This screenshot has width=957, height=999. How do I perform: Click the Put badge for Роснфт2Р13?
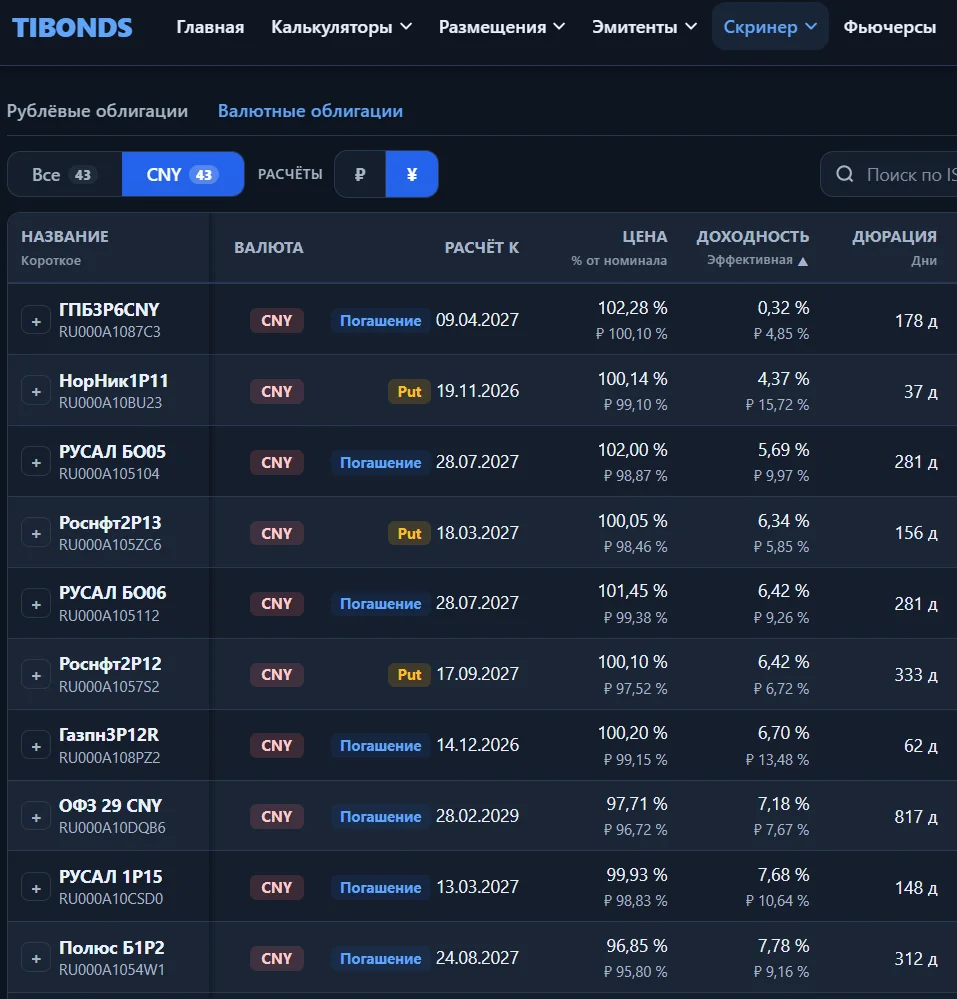(x=409, y=533)
